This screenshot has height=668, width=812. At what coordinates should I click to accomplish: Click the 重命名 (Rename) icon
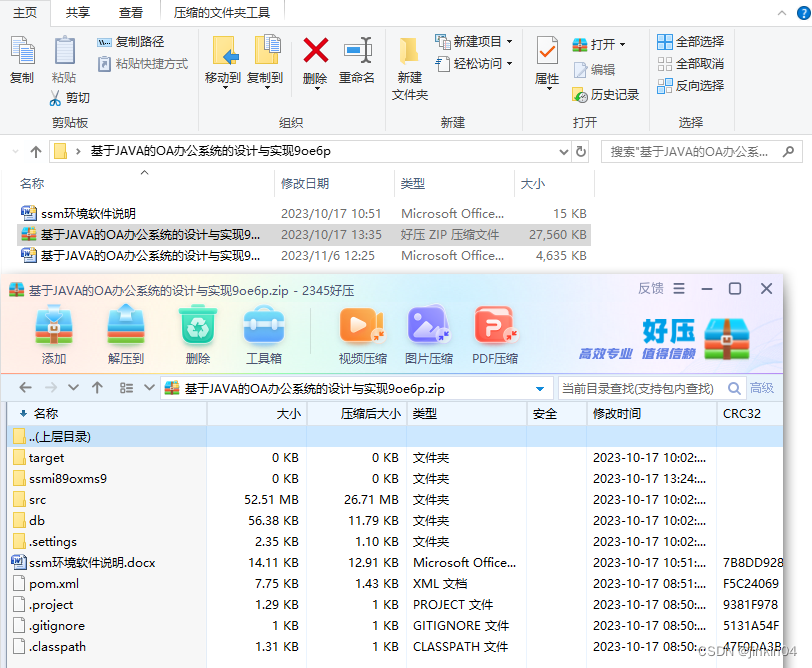[x=359, y=60]
